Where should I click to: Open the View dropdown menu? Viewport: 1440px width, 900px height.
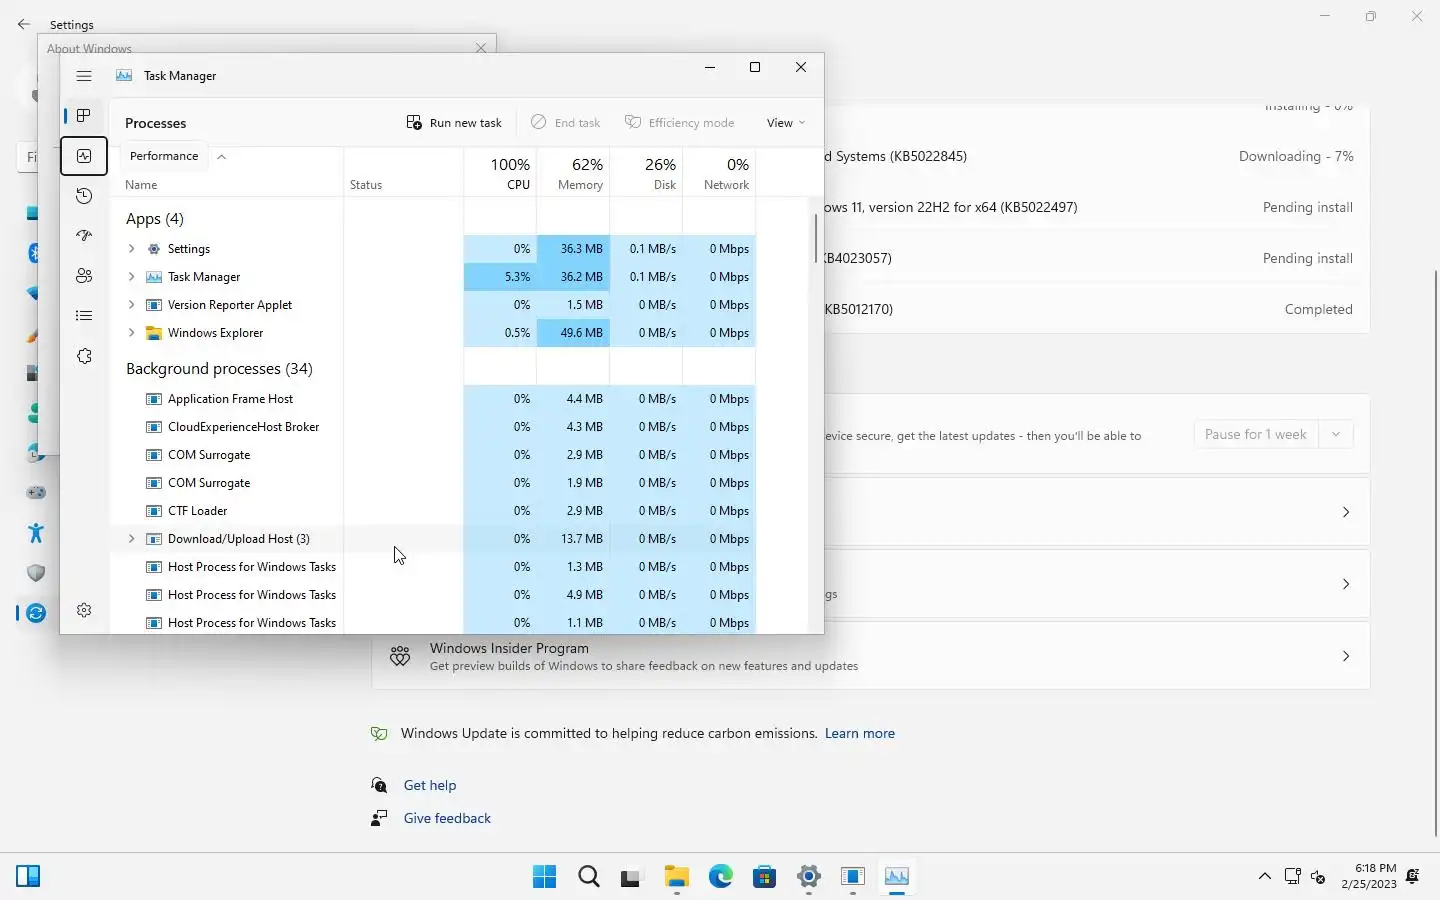point(785,123)
